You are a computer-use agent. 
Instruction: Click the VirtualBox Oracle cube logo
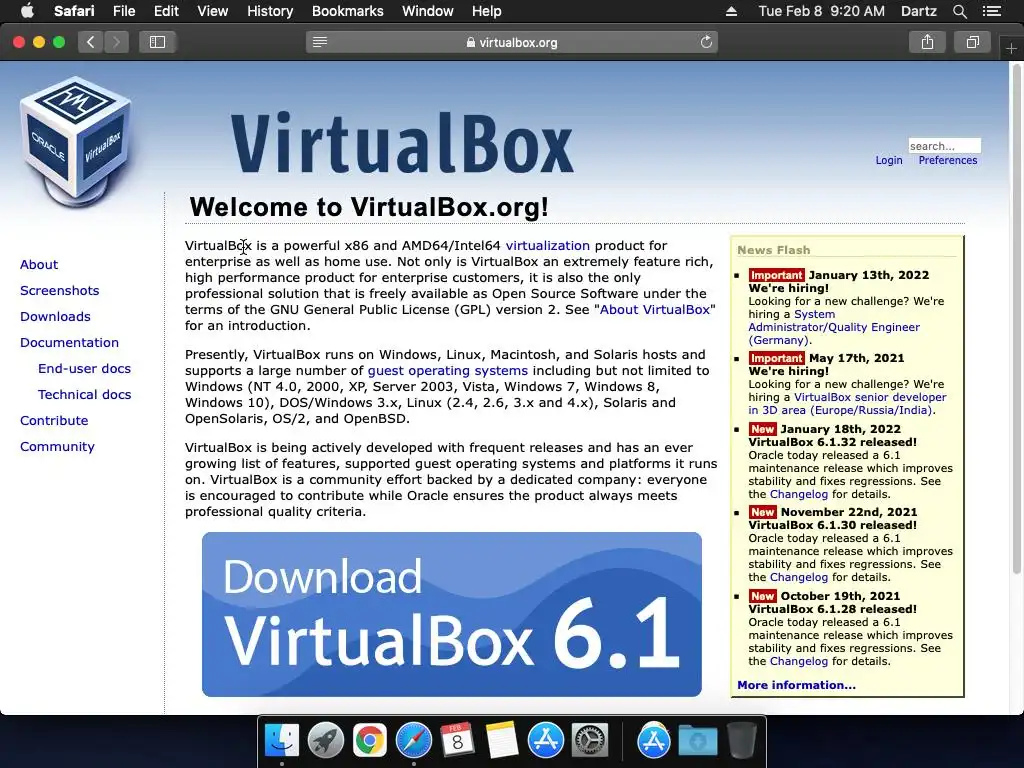pos(76,141)
